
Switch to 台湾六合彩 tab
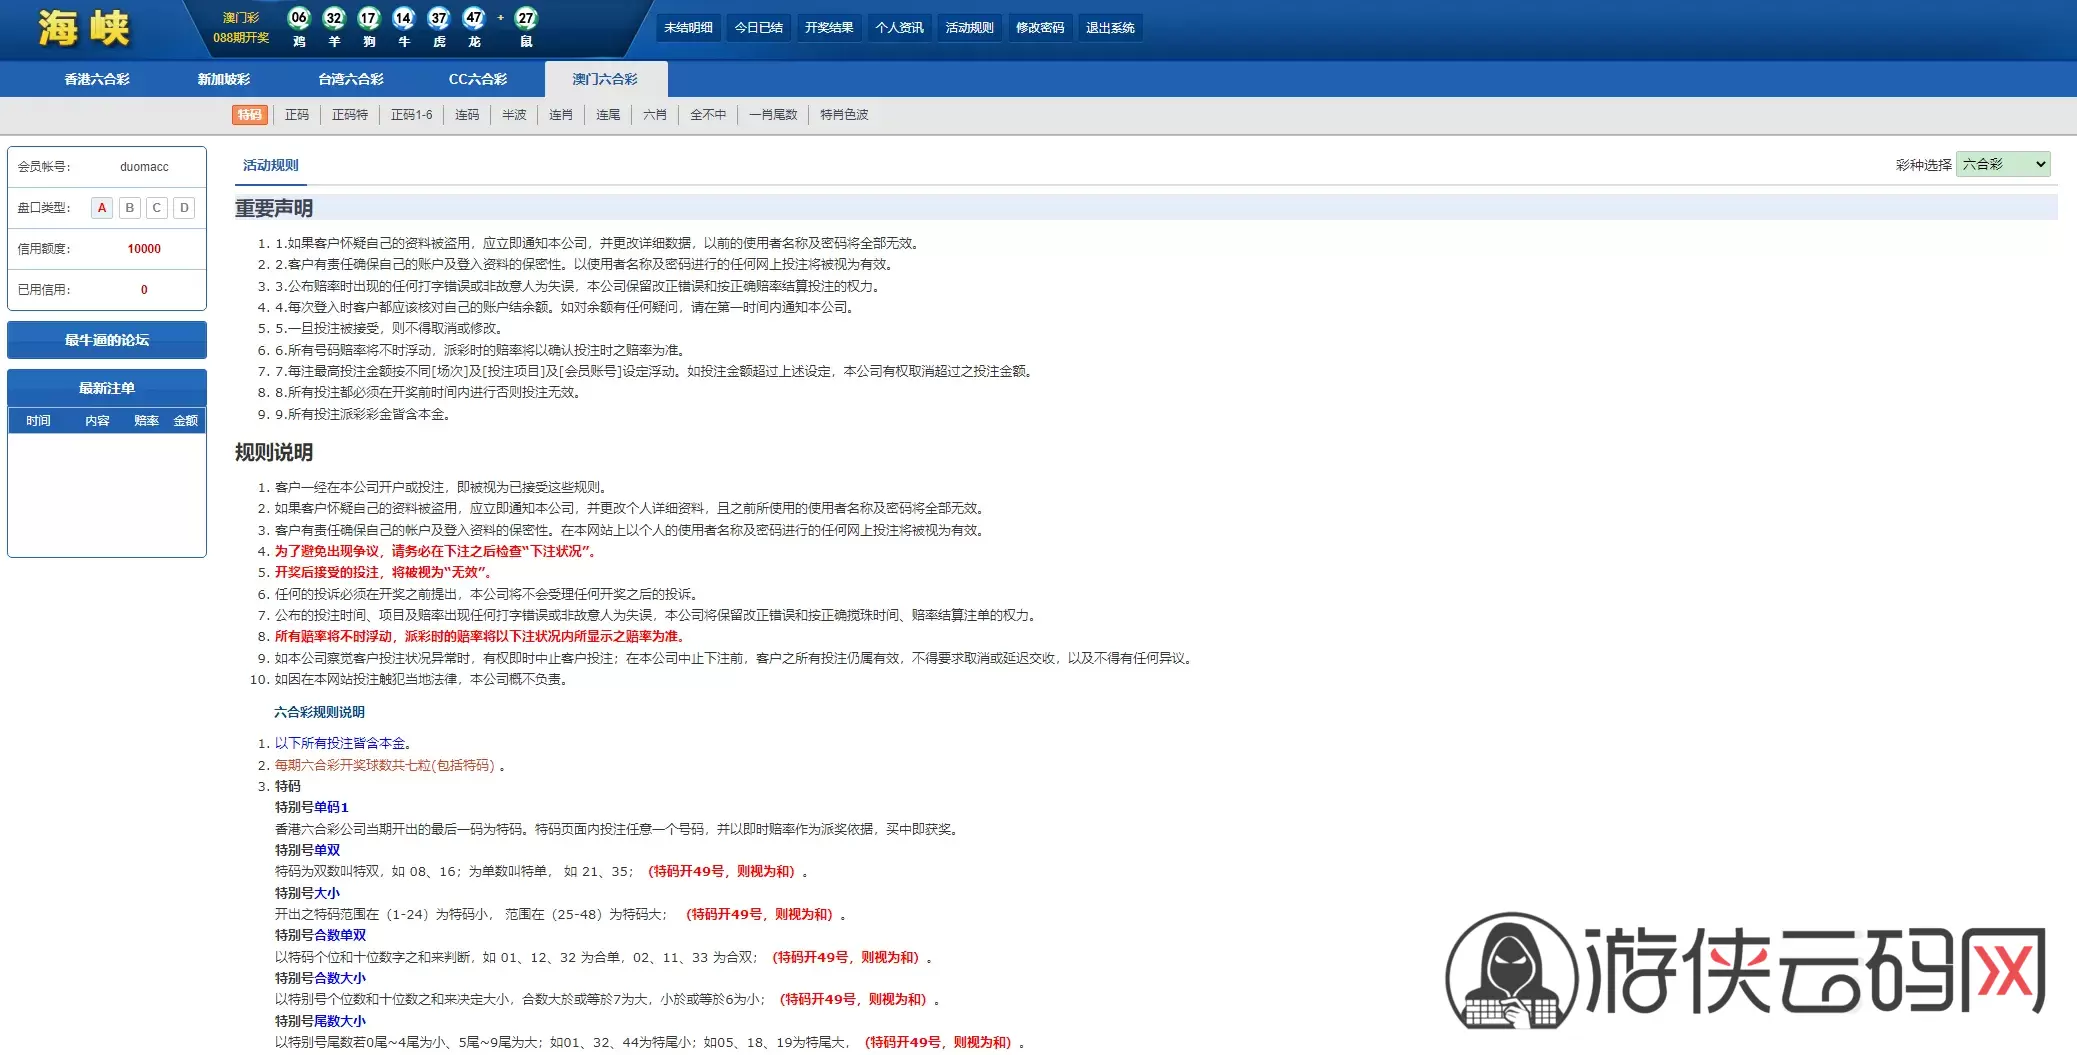tap(351, 79)
